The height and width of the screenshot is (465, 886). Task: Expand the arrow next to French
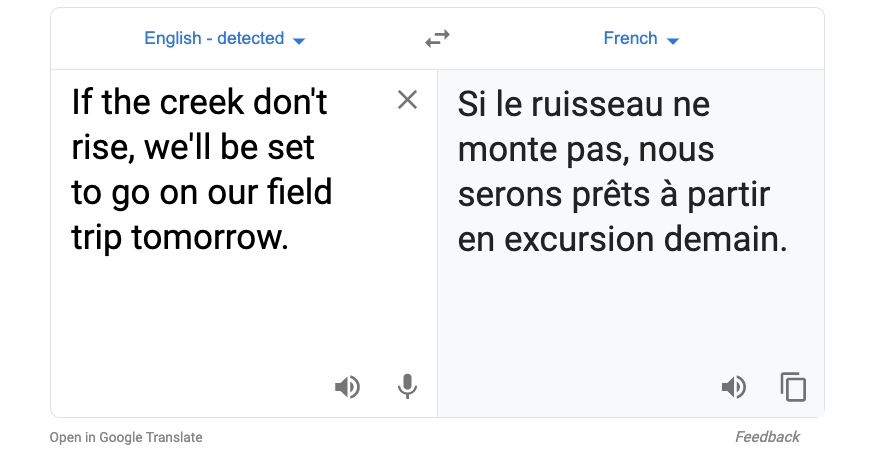pos(673,40)
